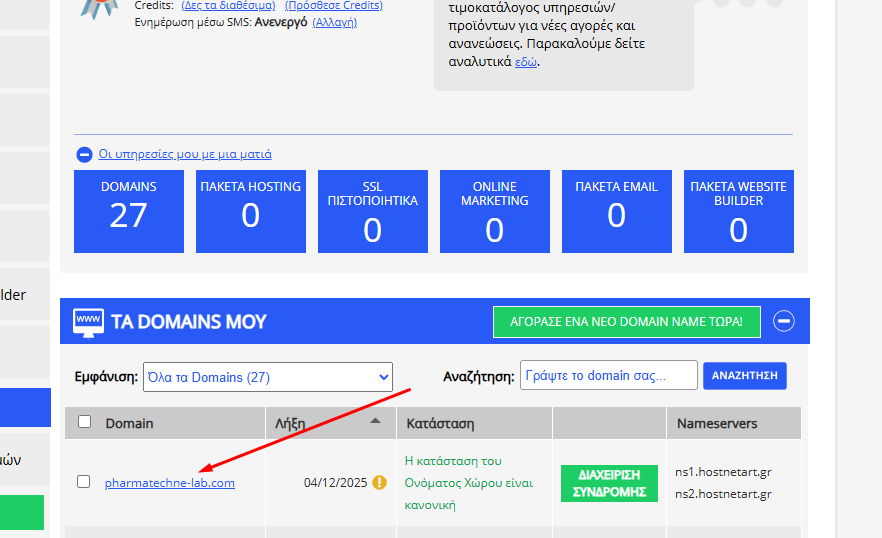Open the Εμφάνιση domains filter dropdown
The image size is (882, 538).
point(267,377)
